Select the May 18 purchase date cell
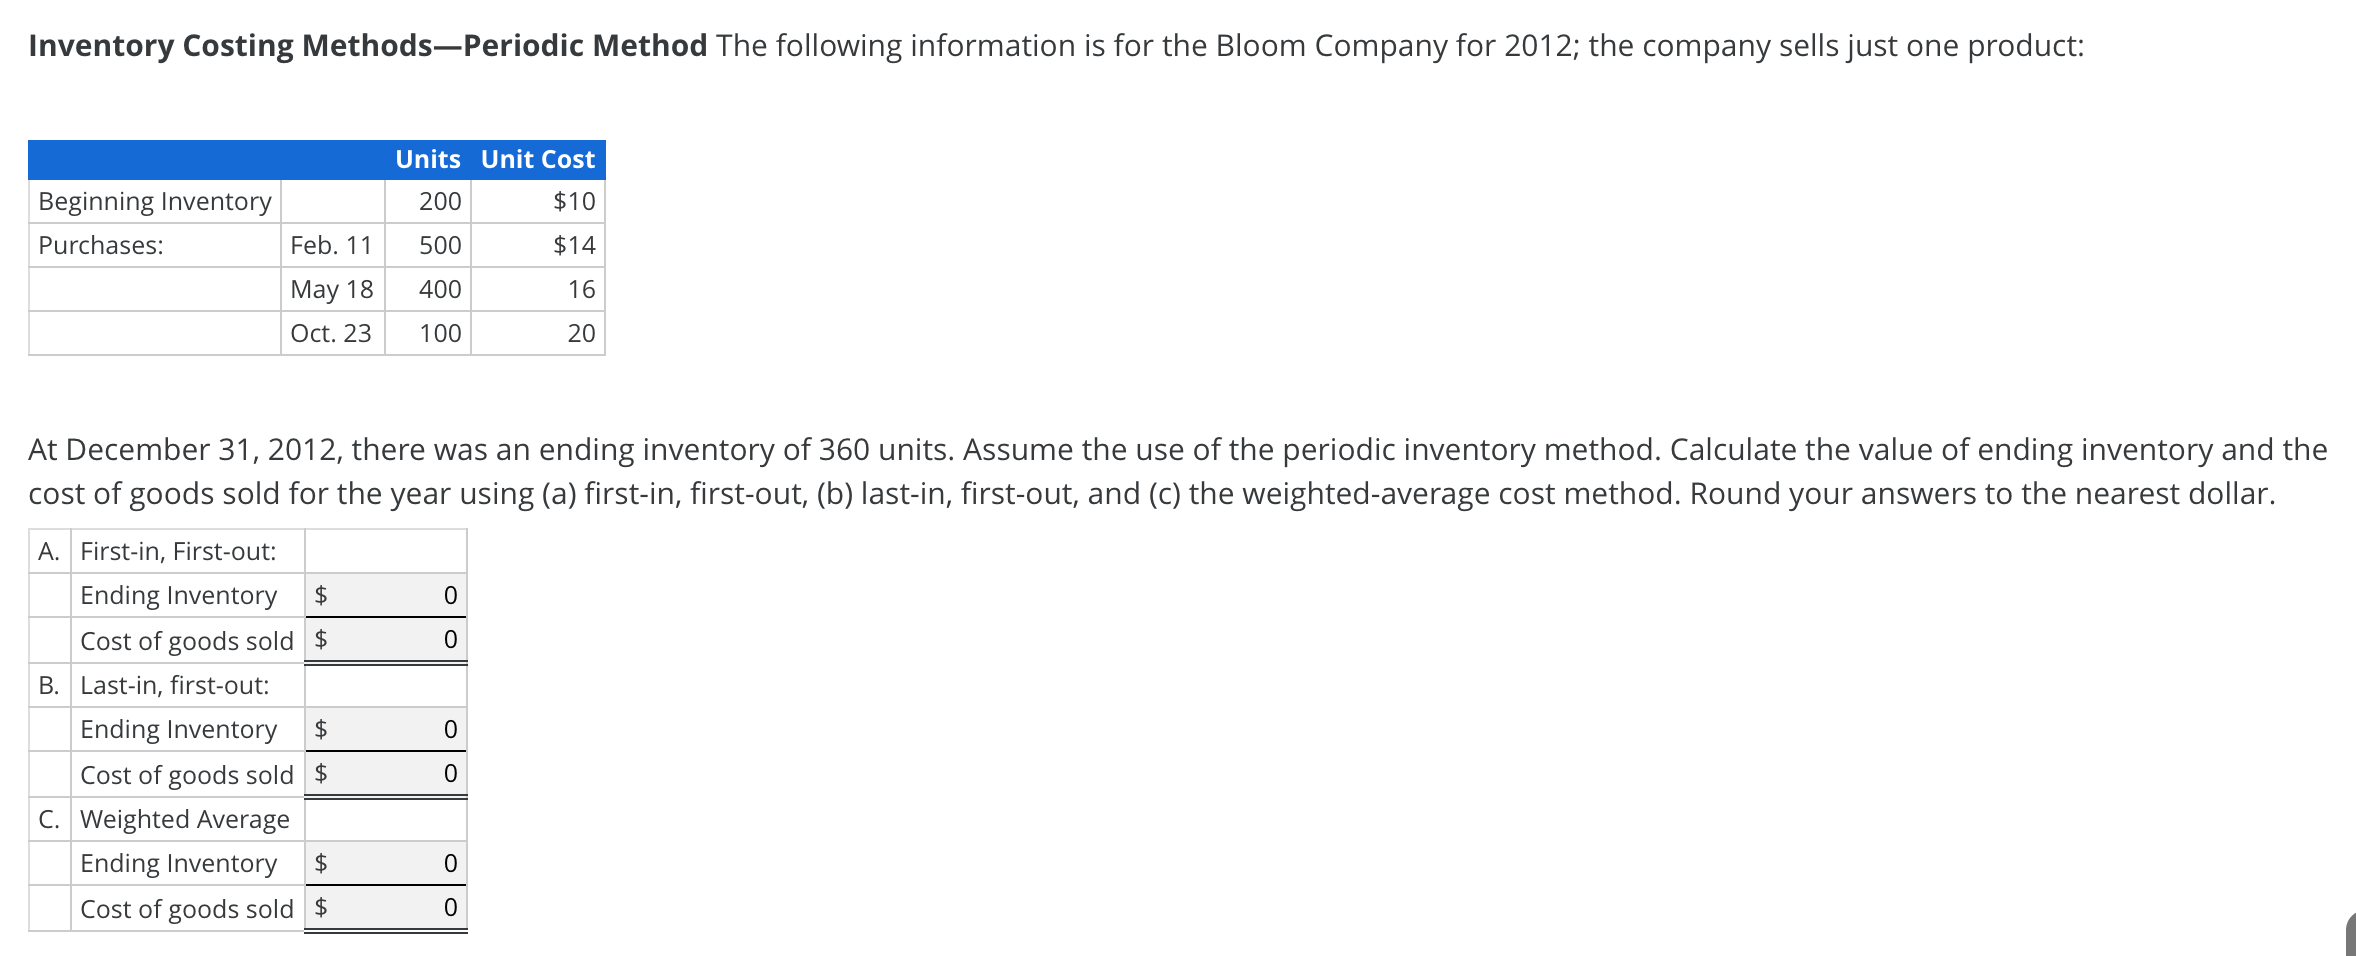 [x=331, y=289]
